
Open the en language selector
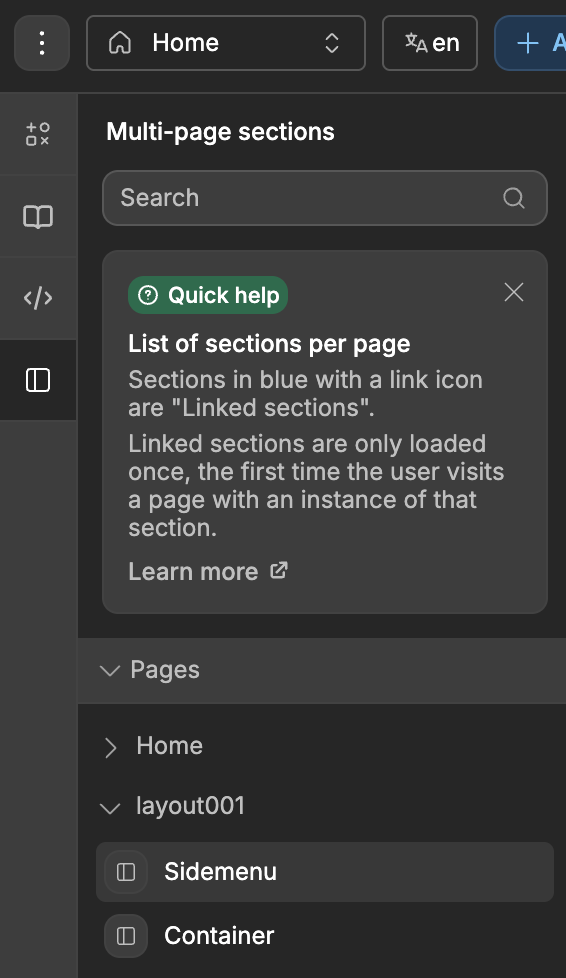[x=430, y=43]
